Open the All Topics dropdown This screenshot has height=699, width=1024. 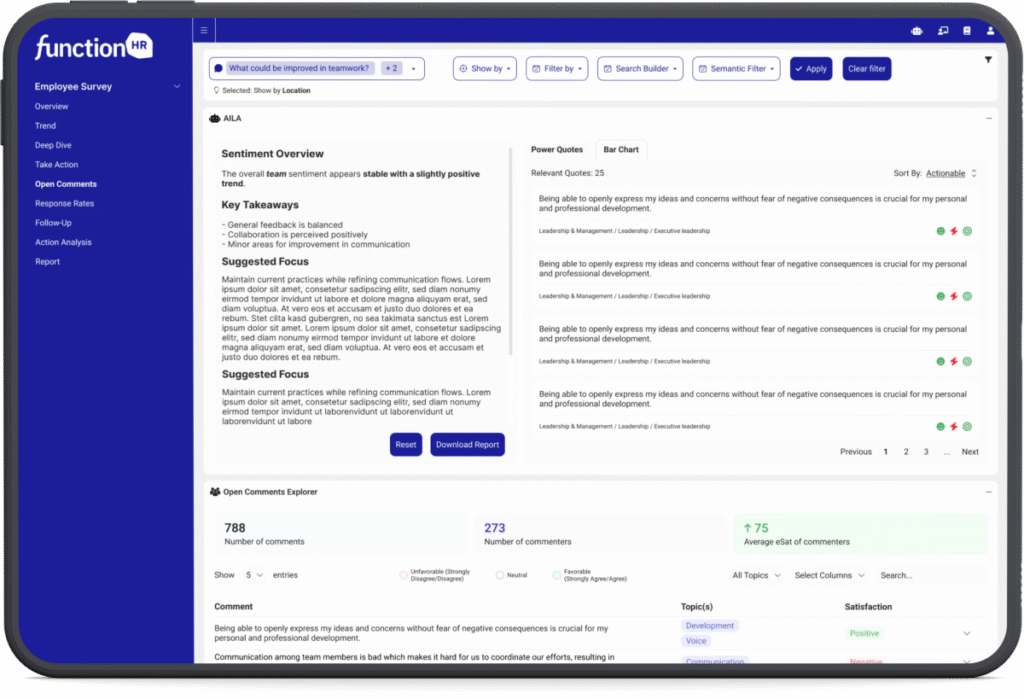tap(756, 575)
